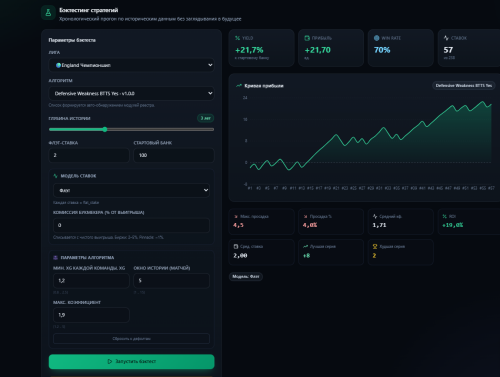Open the algorithm dropdown Defensive Weakness BTTS Yes
Screen dimensions: 500x377
coord(131,93)
